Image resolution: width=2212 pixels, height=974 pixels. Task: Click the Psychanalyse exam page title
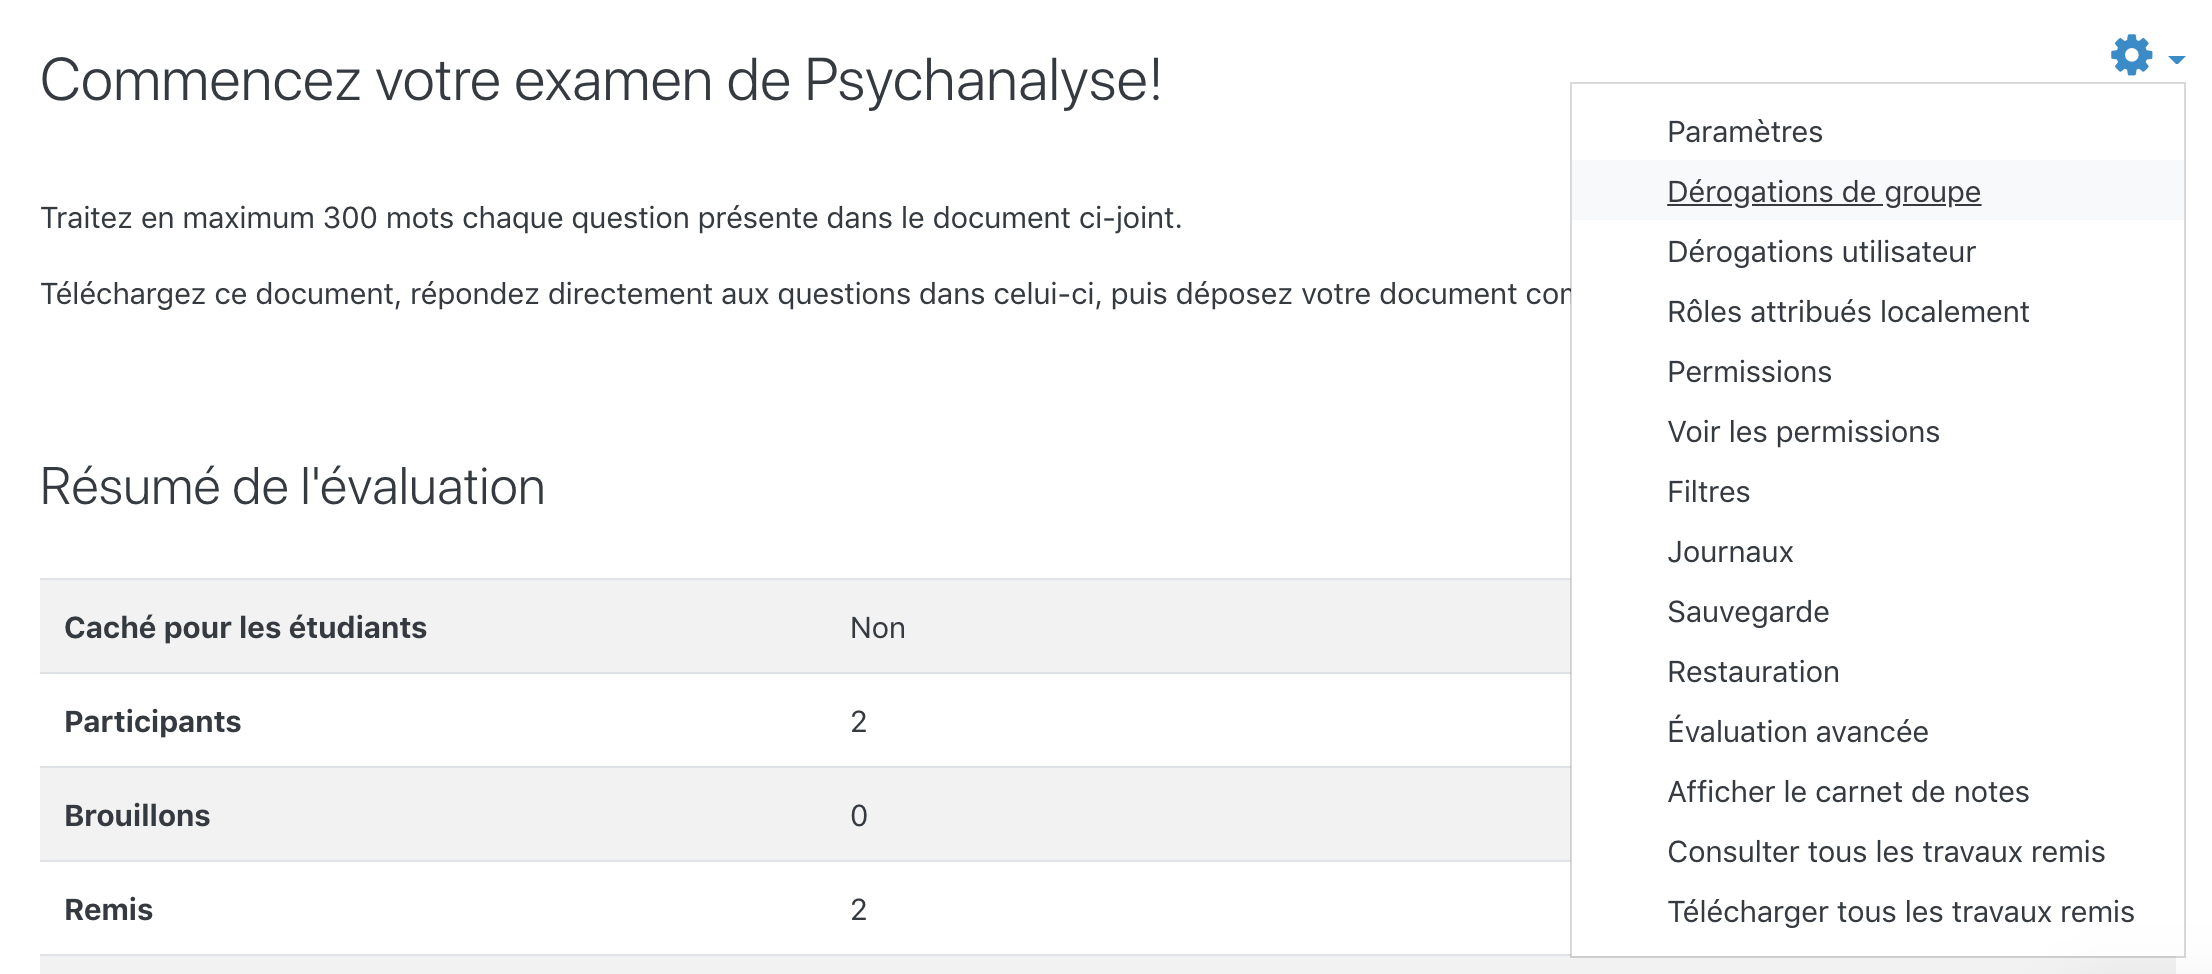point(600,80)
